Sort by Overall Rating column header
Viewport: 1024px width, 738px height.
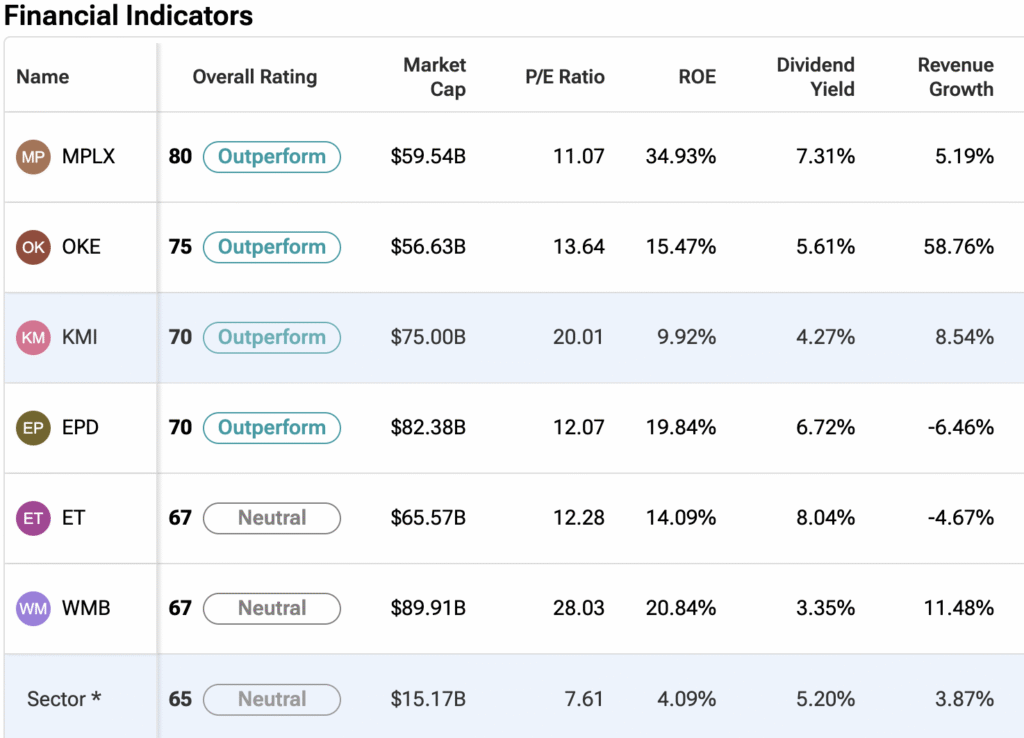click(254, 77)
